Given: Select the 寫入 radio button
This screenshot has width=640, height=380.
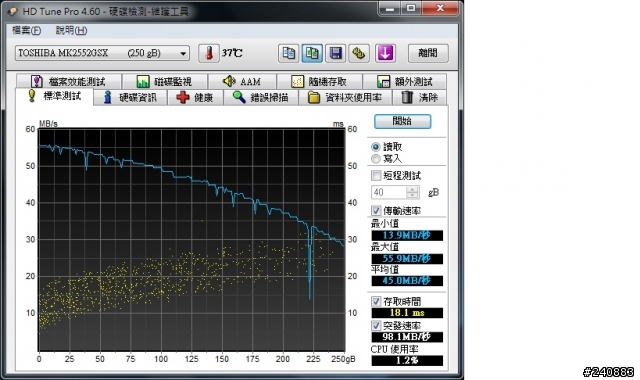Looking at the screenshot, I should point(376,158).
